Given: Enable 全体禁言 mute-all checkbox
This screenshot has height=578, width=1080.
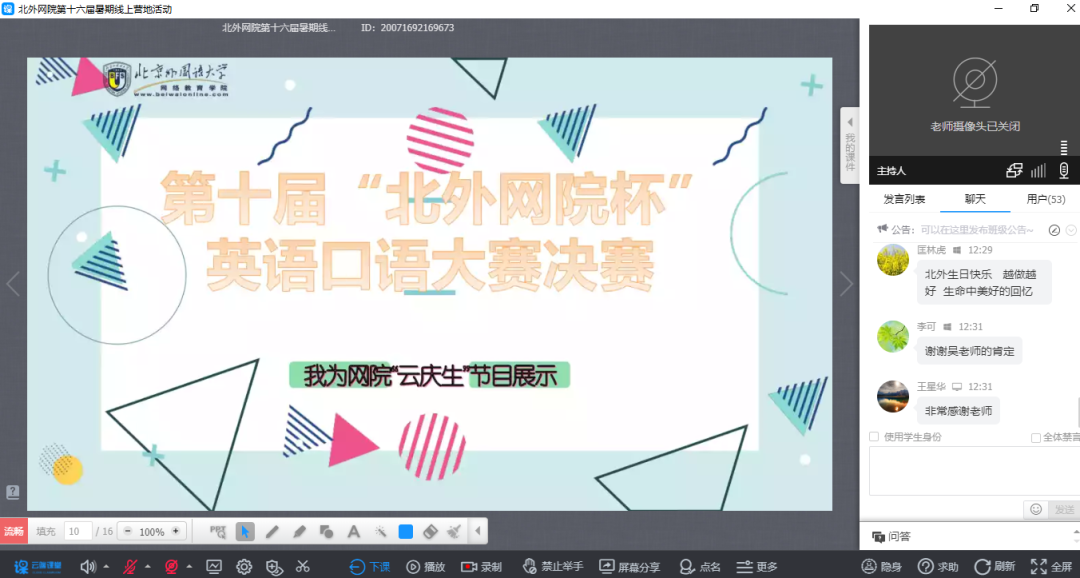Looking at the screenshot, I should tap(1035, 437).
